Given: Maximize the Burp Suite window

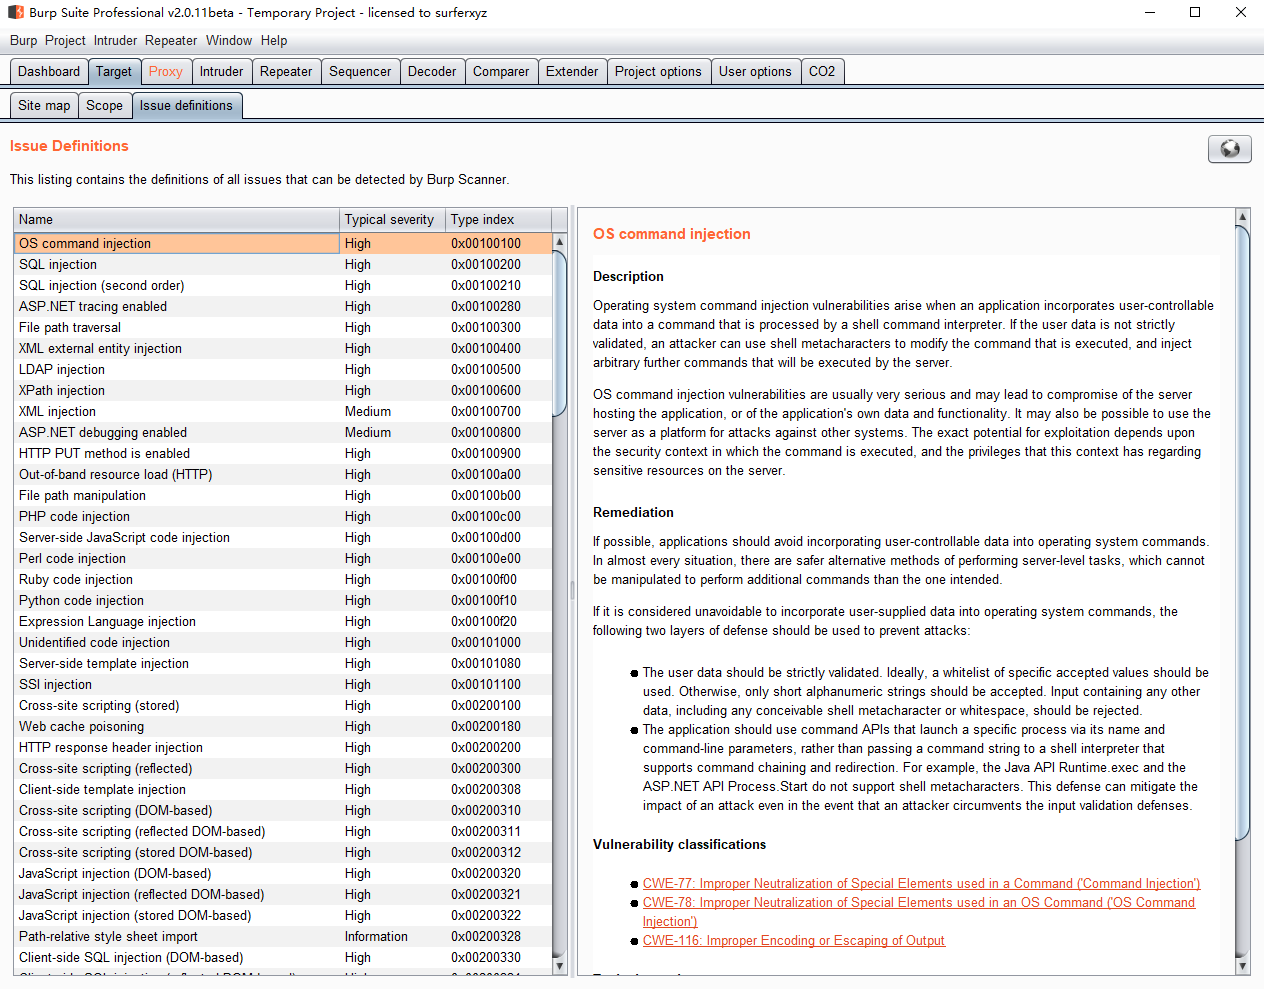Looking at the screenshot, I should point(1195,13).
